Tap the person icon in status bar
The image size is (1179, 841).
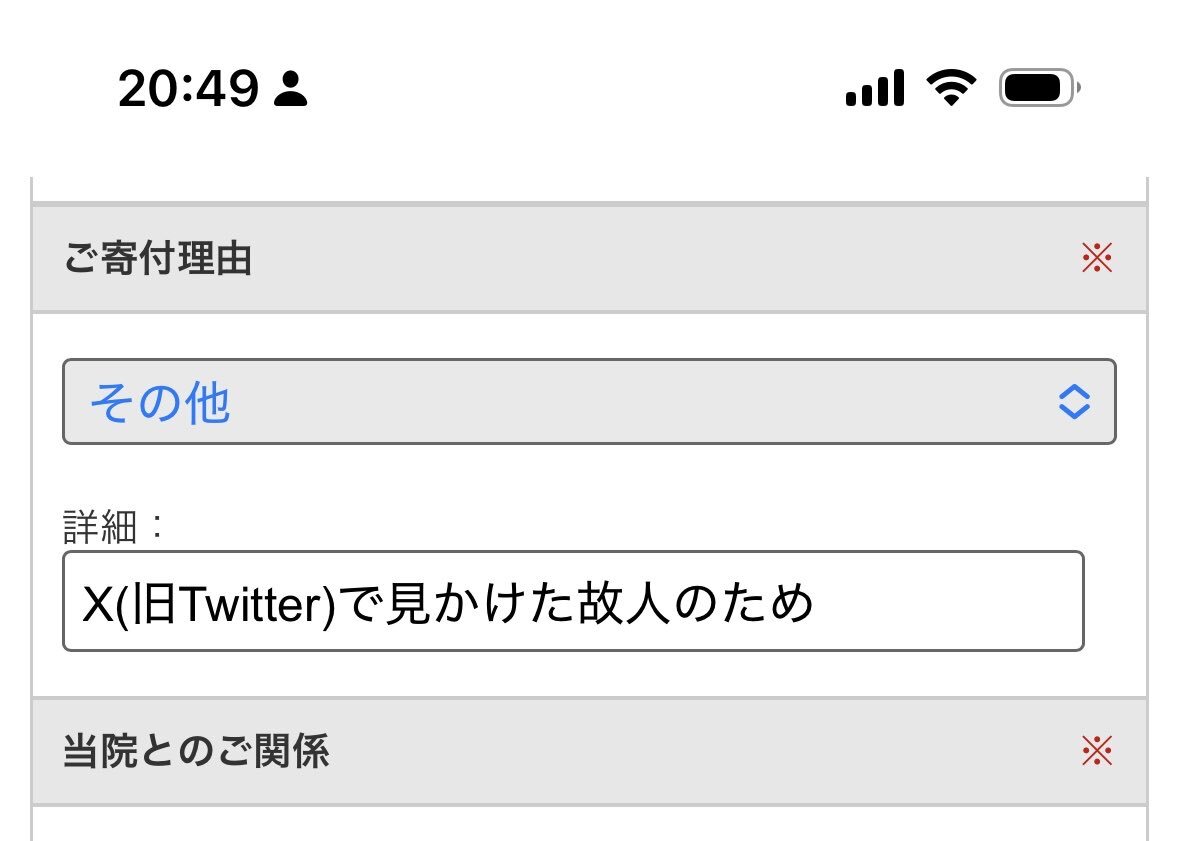pos(291,89)
